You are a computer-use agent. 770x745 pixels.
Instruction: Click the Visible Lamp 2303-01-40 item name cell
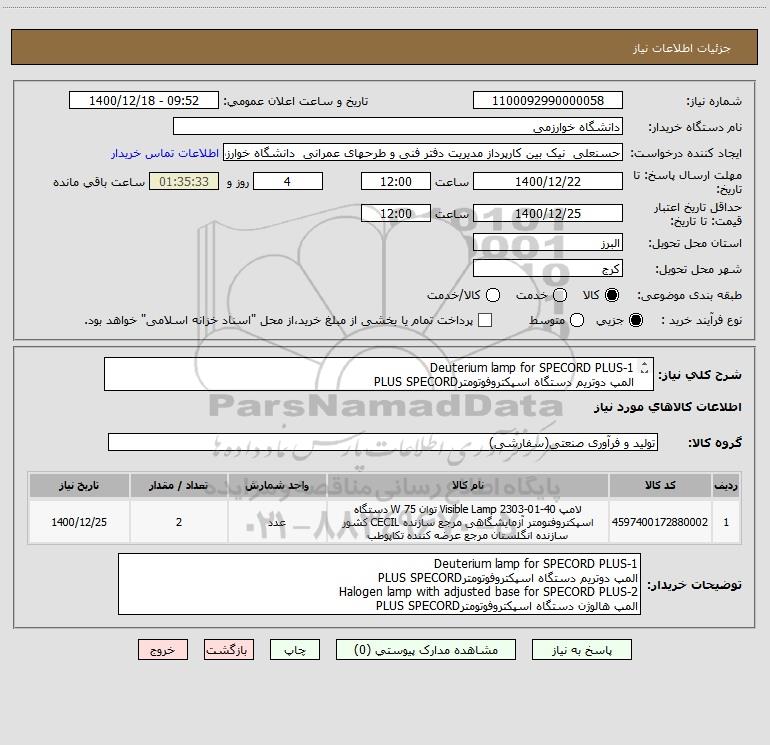tap(468, 522)
